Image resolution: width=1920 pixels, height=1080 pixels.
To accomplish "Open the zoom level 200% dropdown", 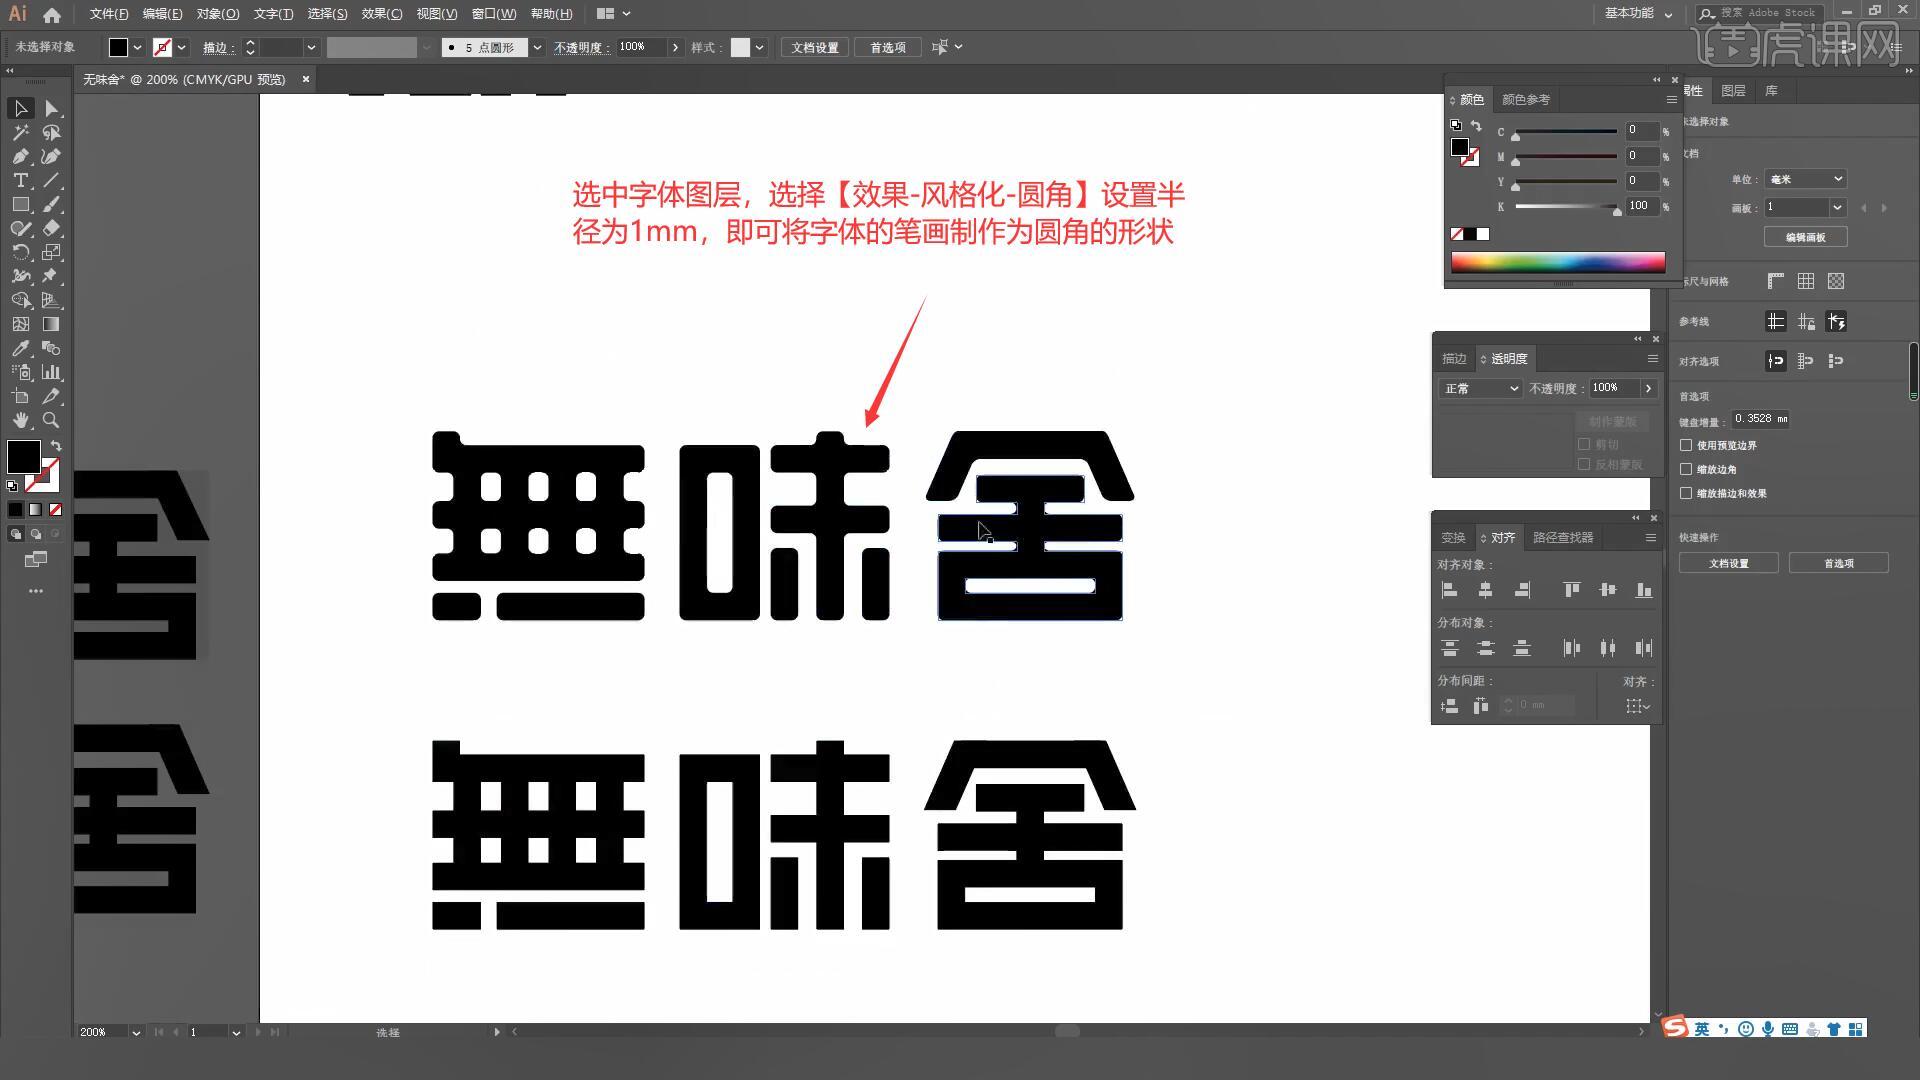I will click(x=136, y=1032).
